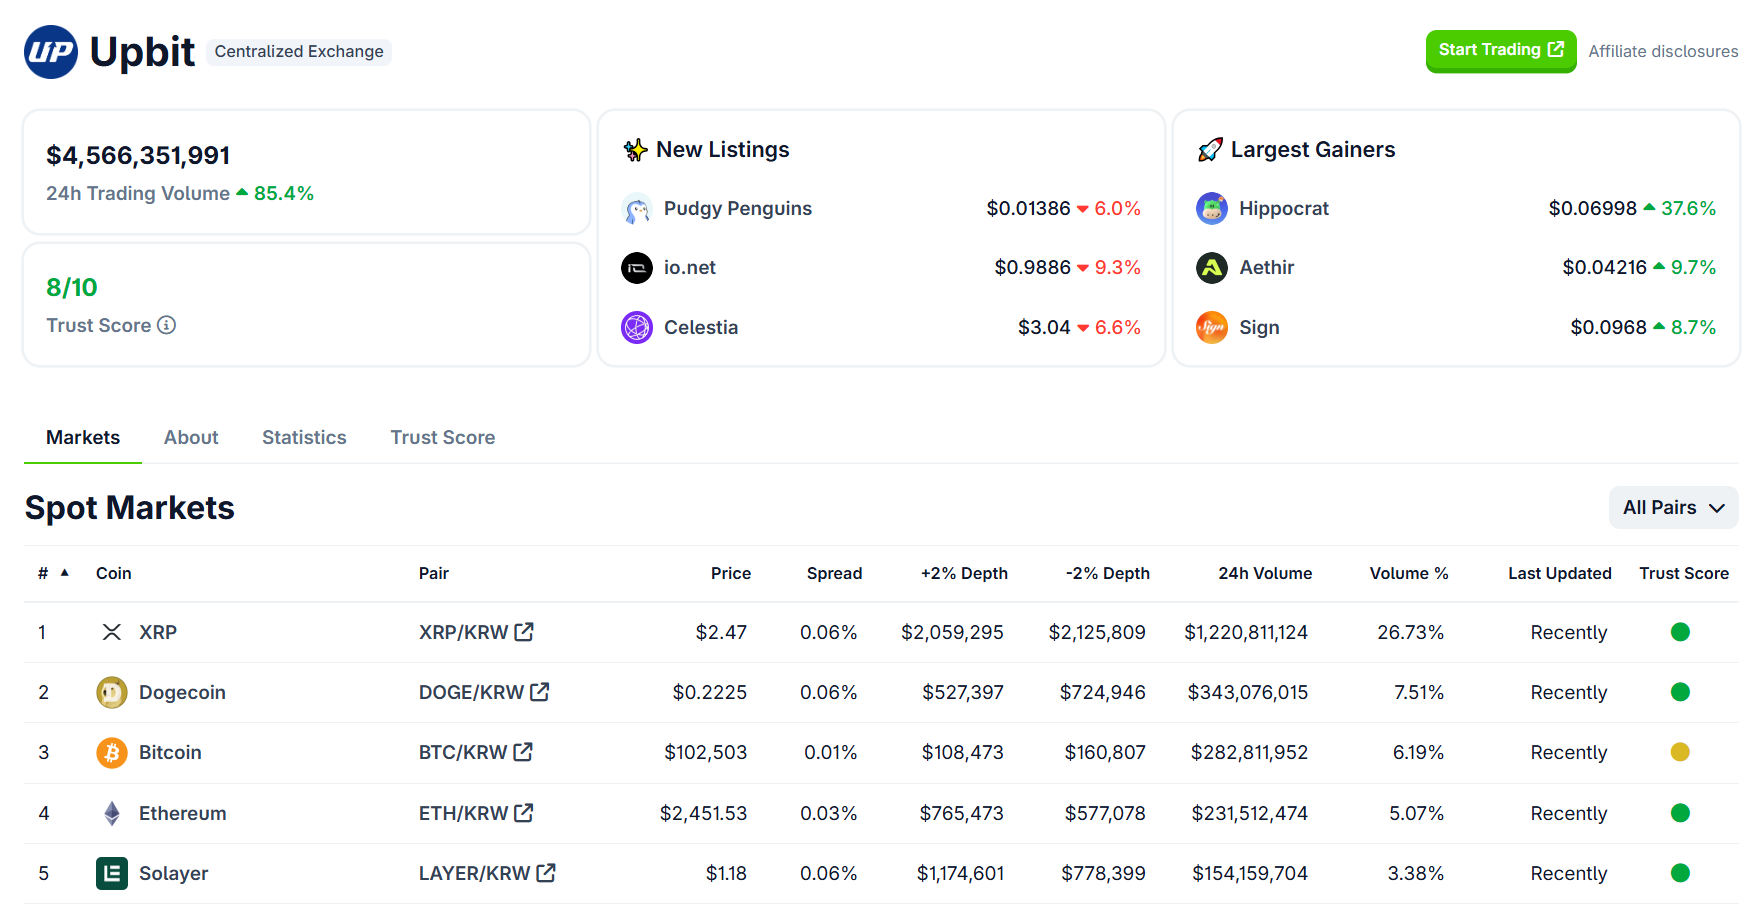Screen dimensions: 1756x917
Task: Click the Hippocrat coin icon
Action: (x=1212, y=209)
